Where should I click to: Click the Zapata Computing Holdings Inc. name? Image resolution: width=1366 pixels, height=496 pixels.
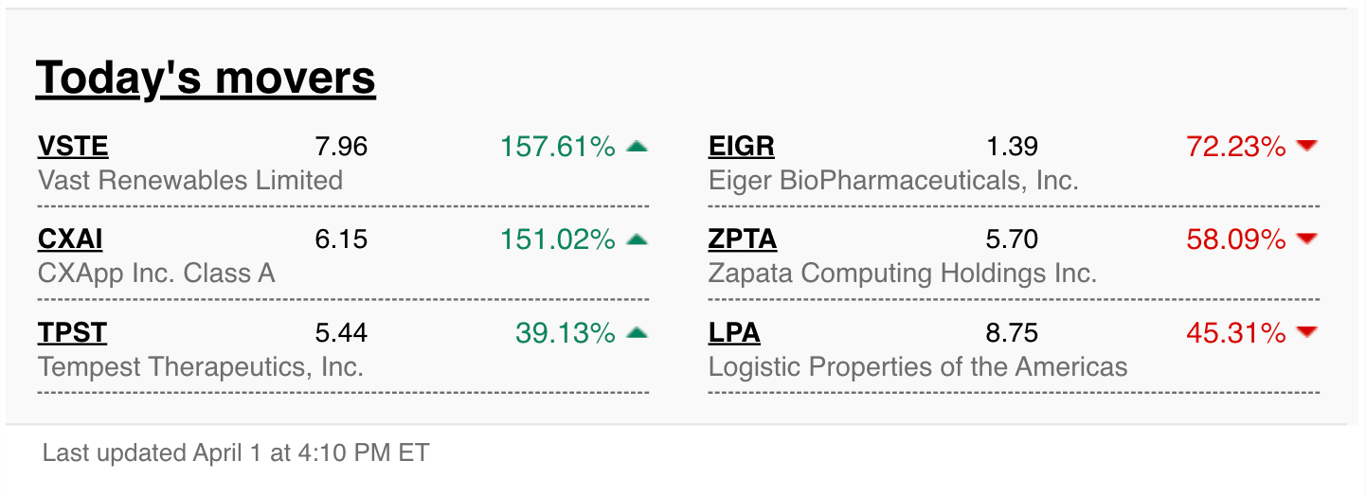[902, 273]
